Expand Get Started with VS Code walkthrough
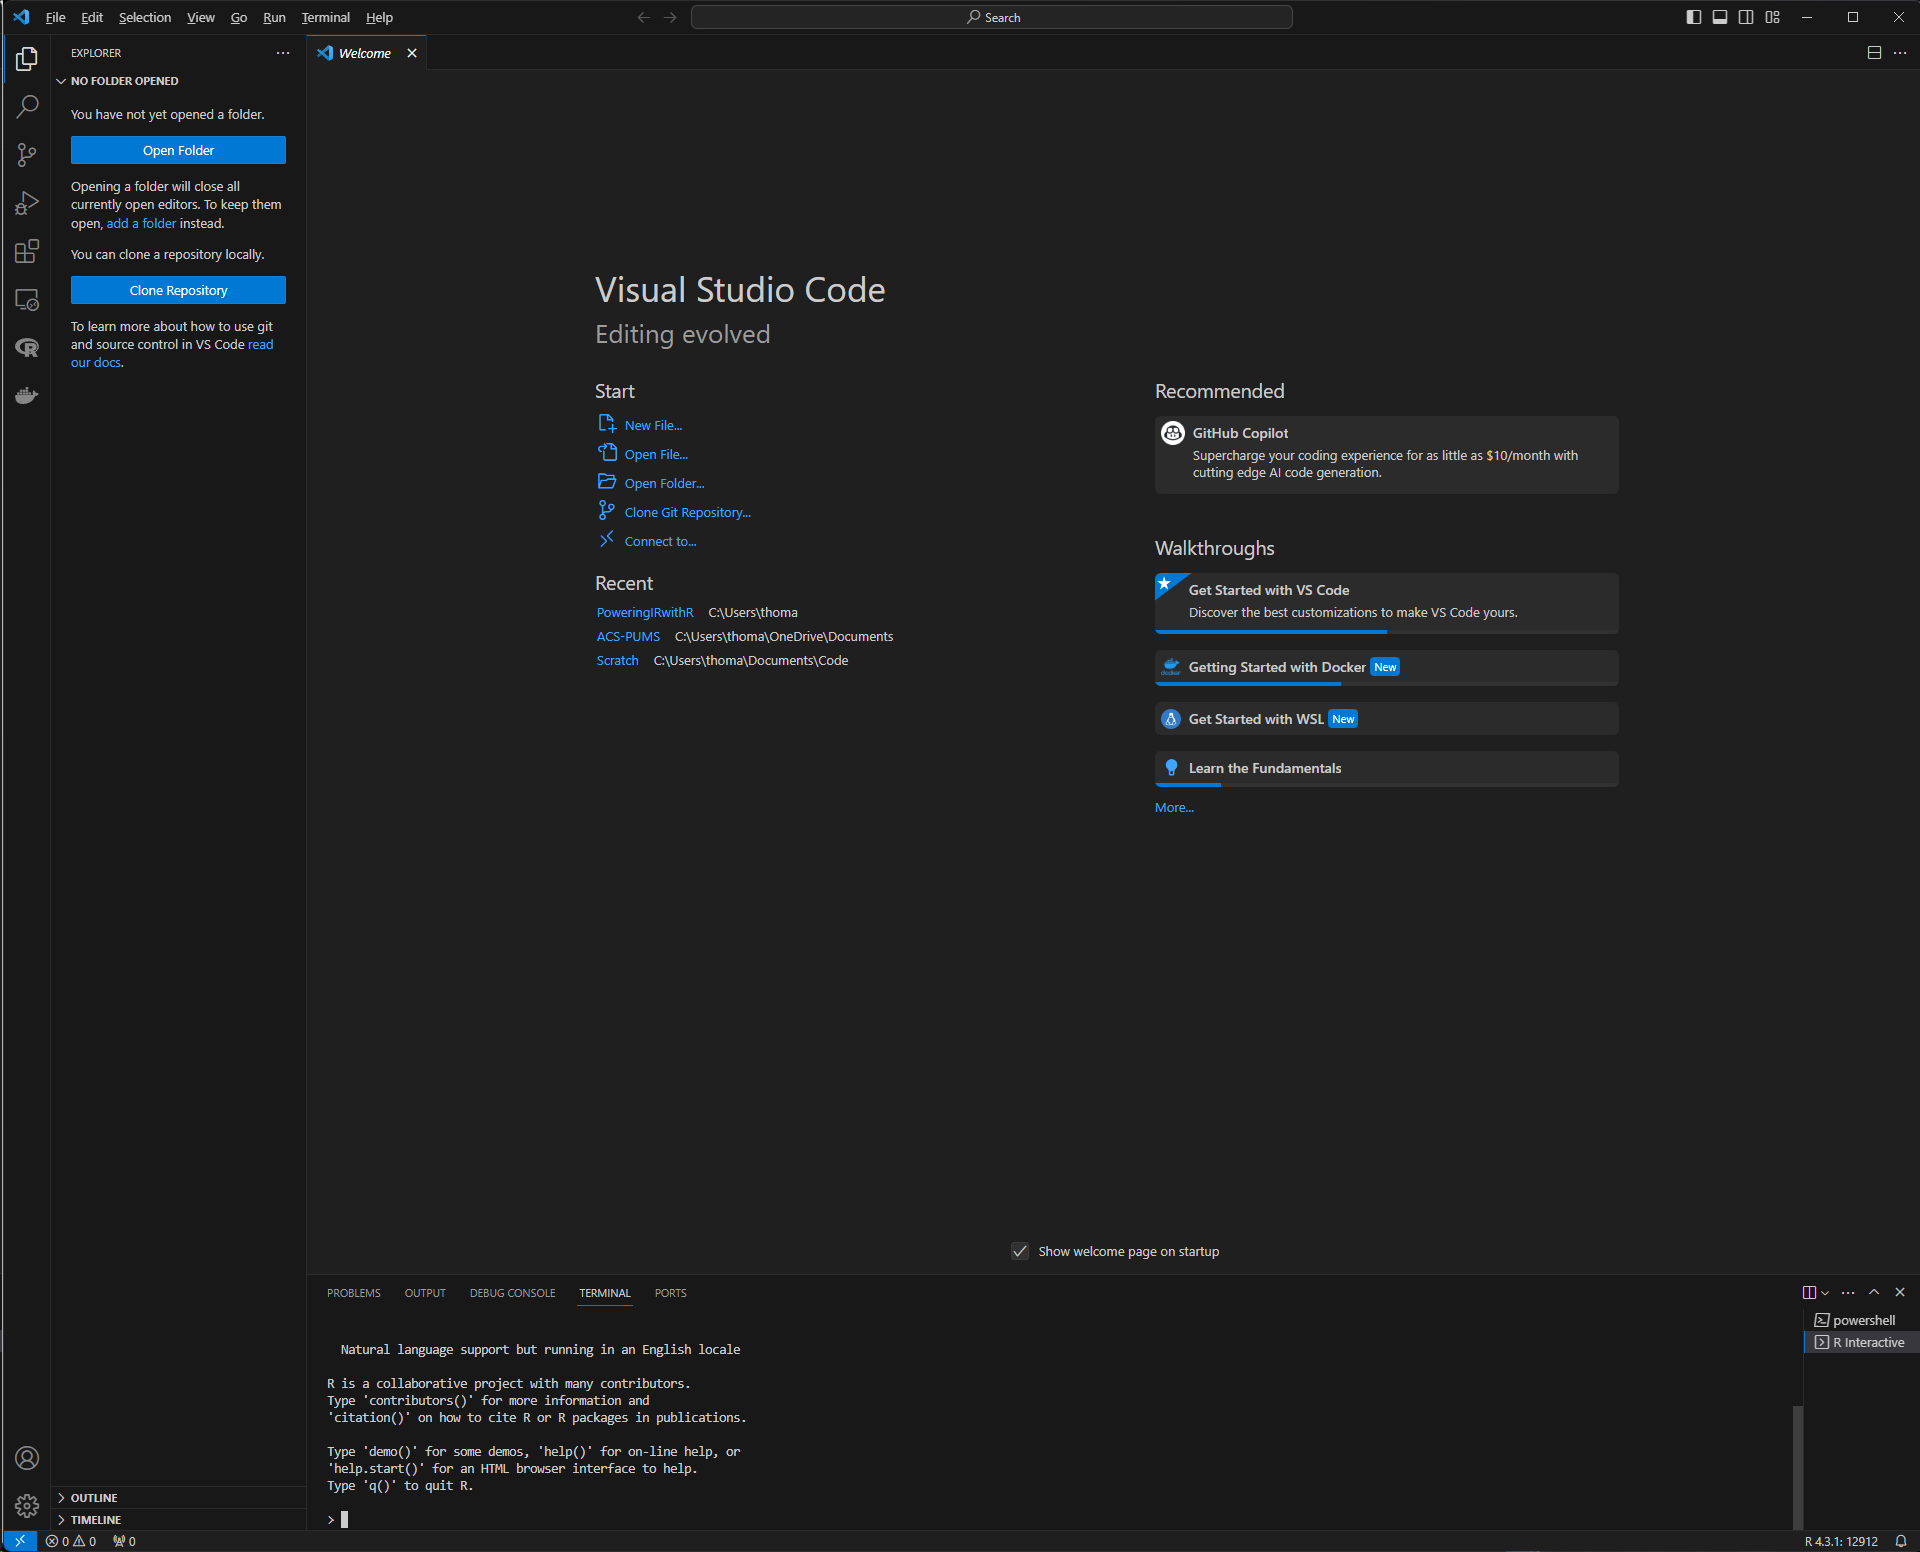Screen dimensions: 1920x1552 [x=1386, y=602]
